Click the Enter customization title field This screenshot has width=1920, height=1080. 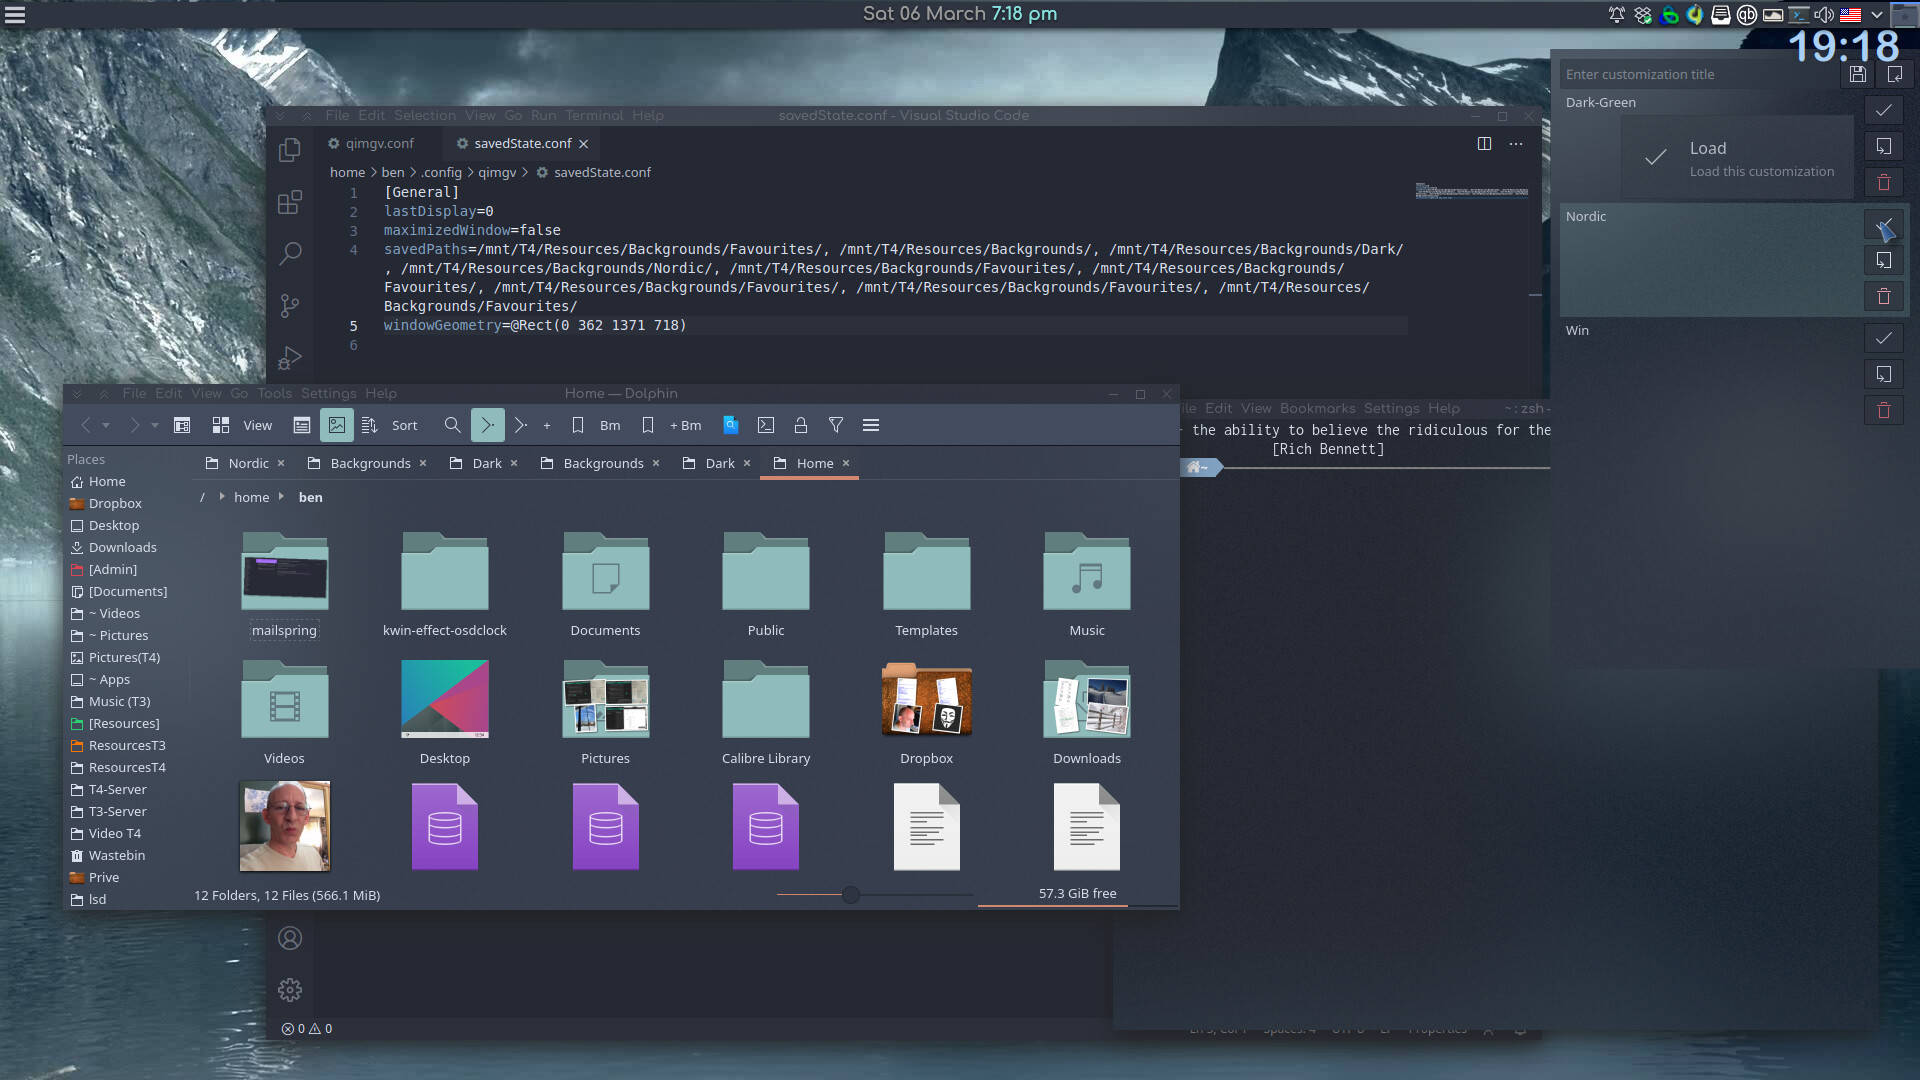pyautogui.click(x=1700, y=74)
